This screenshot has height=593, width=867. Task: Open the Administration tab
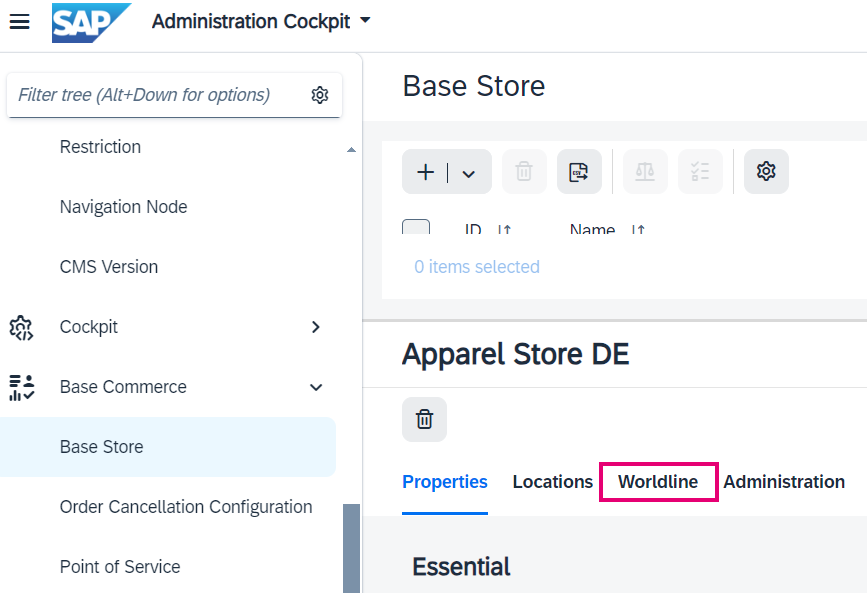[784, 482]
